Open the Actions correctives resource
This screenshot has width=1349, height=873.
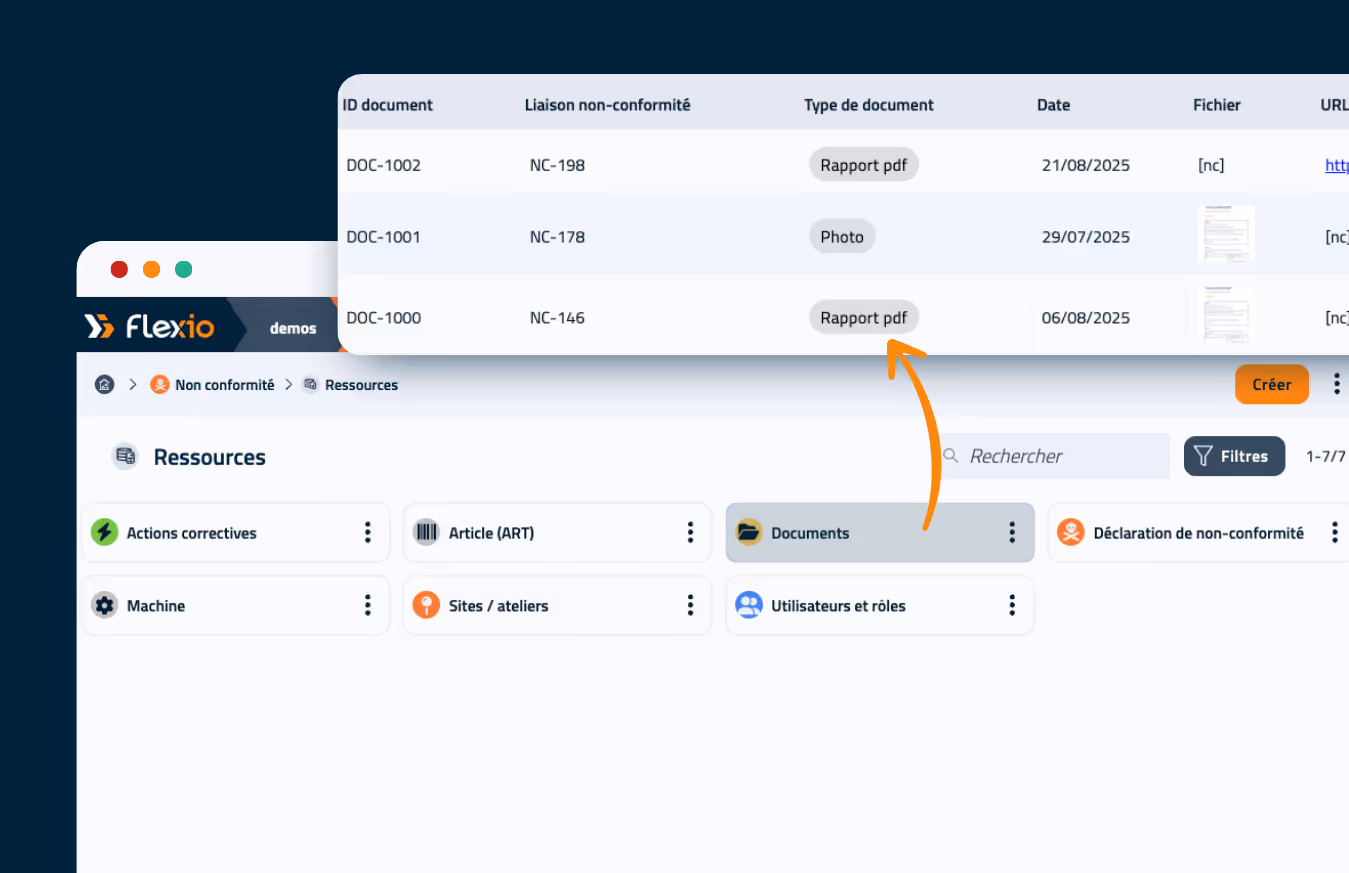pos(236,532)
